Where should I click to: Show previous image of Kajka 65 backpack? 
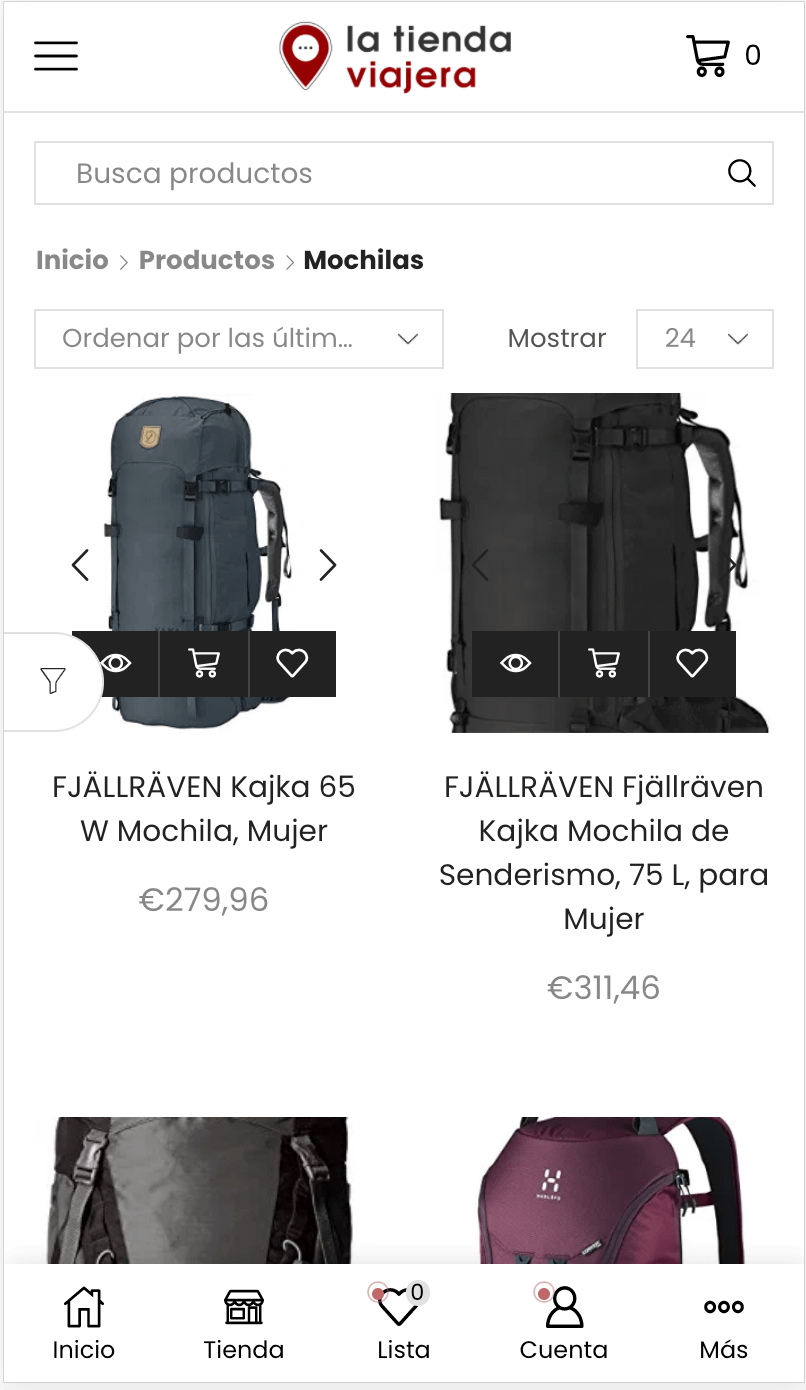(80, 565)
